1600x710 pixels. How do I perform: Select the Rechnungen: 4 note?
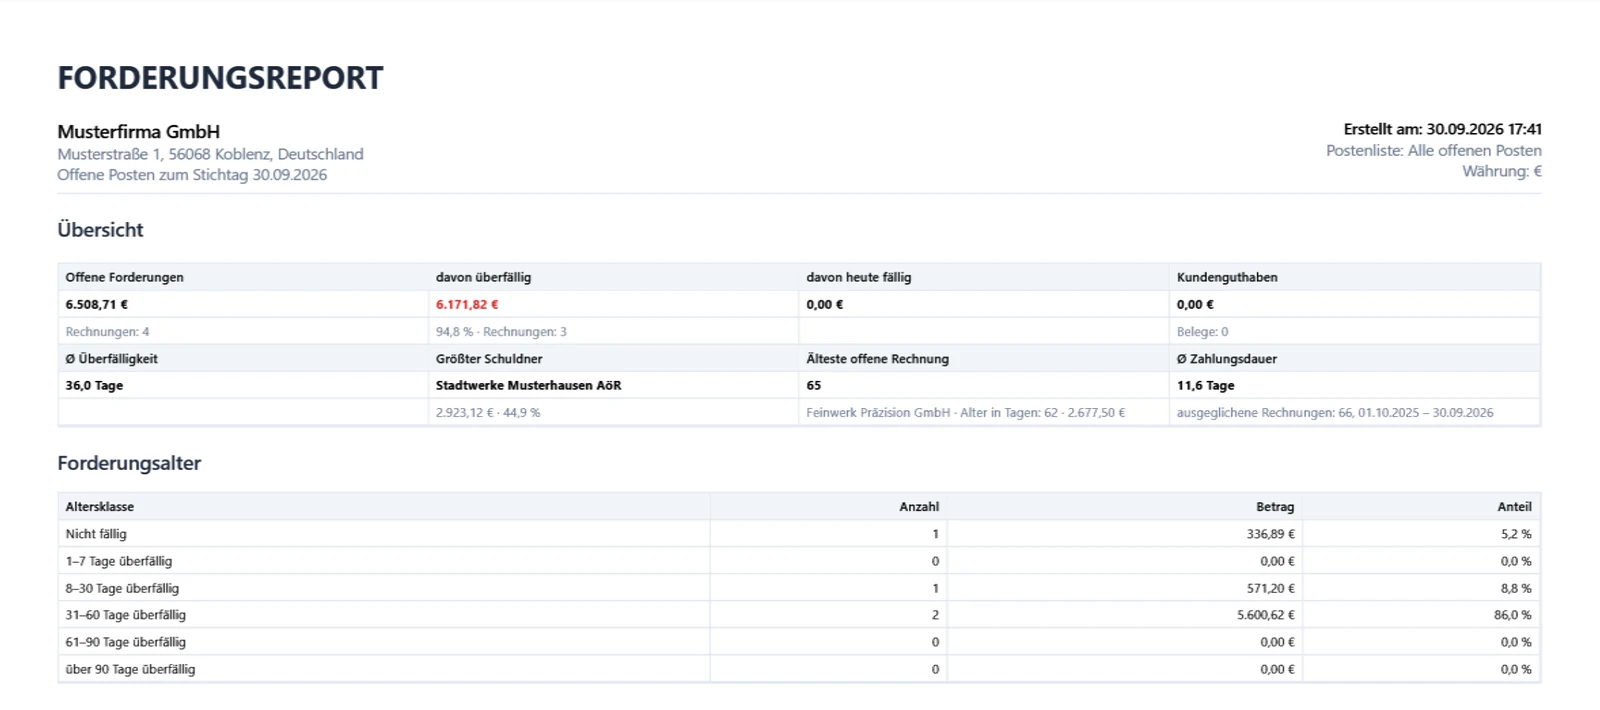pos(107,331)
